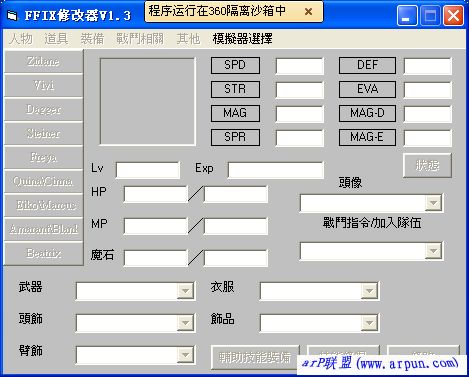This screenshot has height=377, width=469.
Task: Expand the 戰鬥指令/加入隊伍 dropdown
Action: [433, 251]
